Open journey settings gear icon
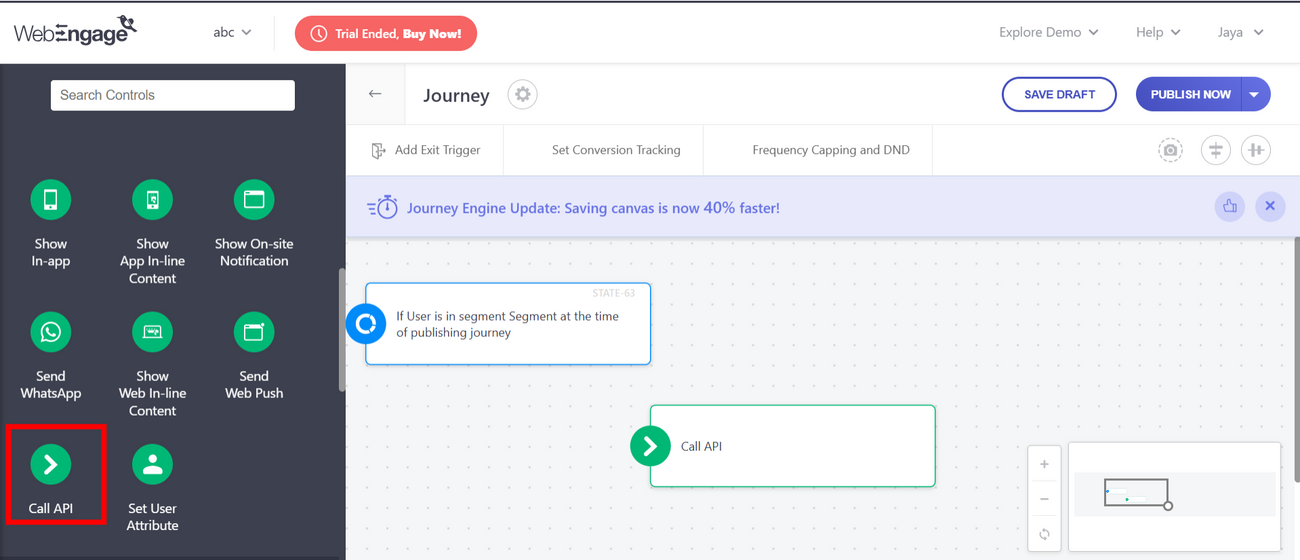 pyautogui.click(x=522, y=95)
